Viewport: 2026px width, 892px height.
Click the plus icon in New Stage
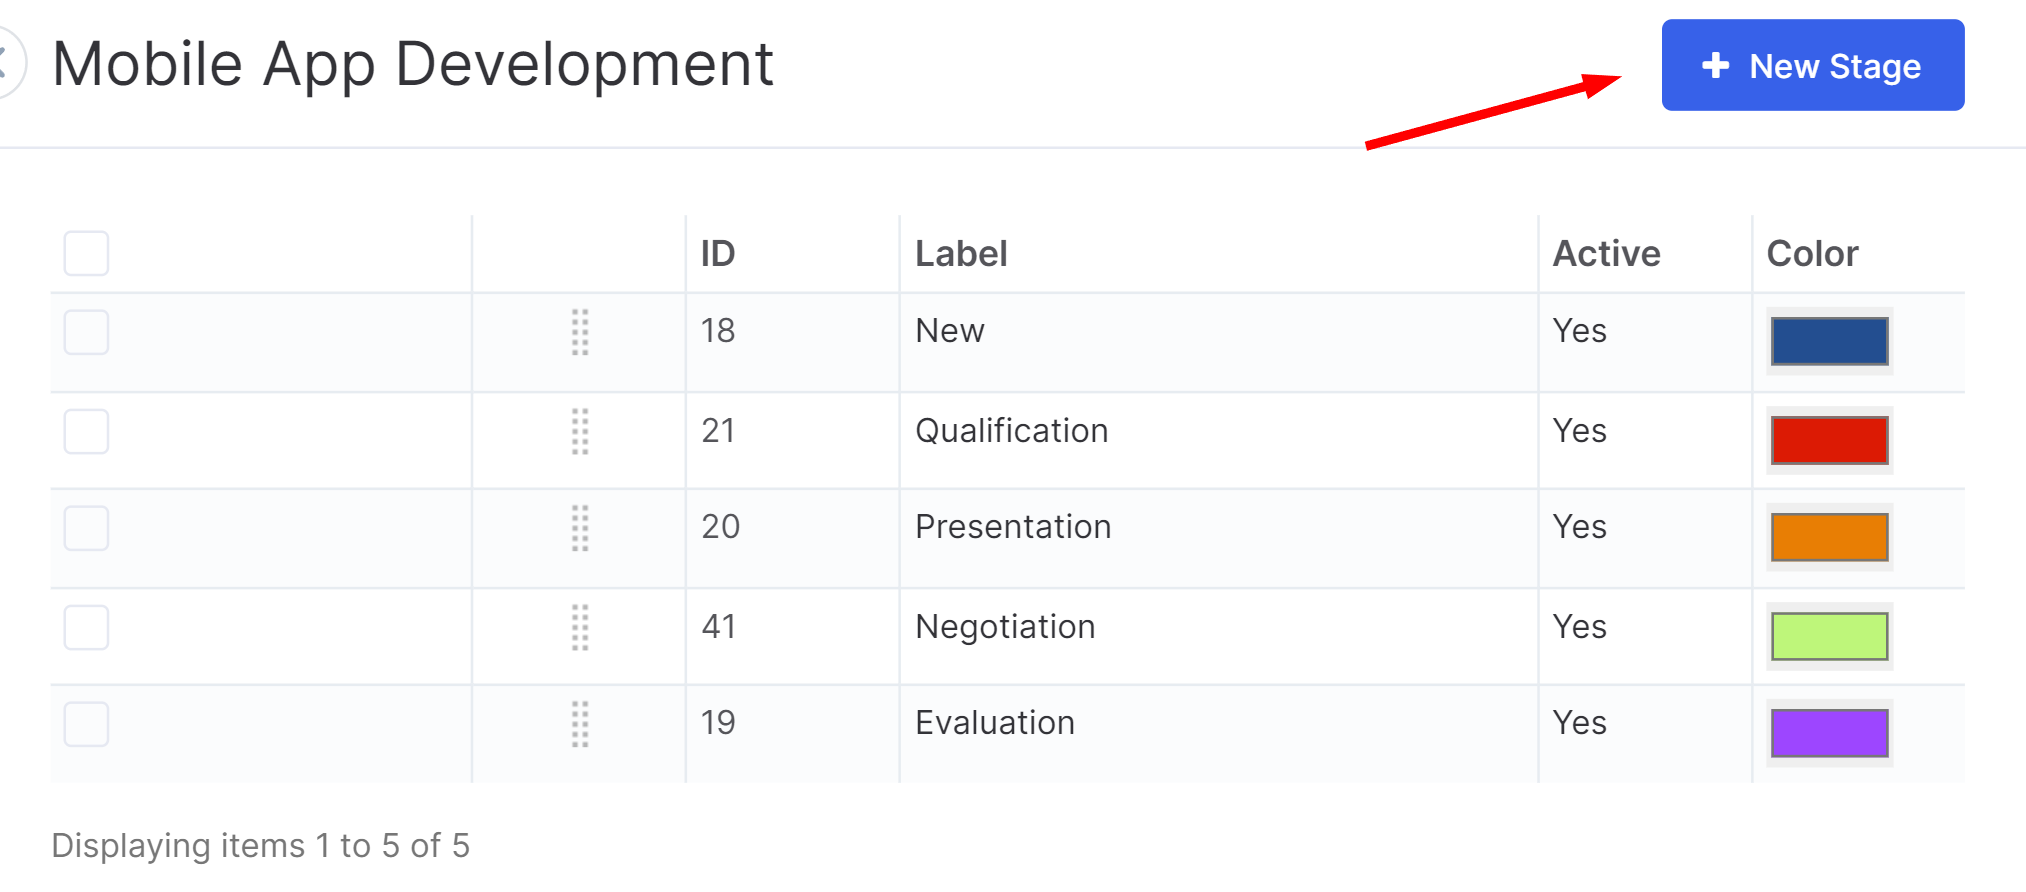point(1715,66)
